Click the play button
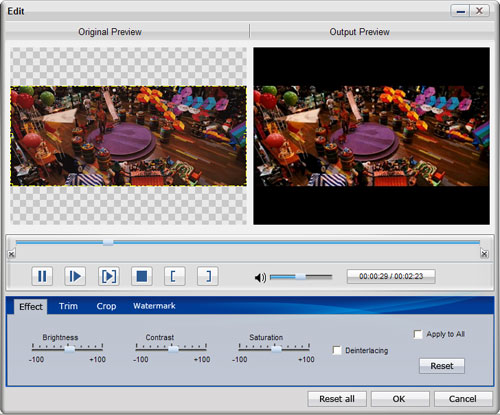 [75, 276]
